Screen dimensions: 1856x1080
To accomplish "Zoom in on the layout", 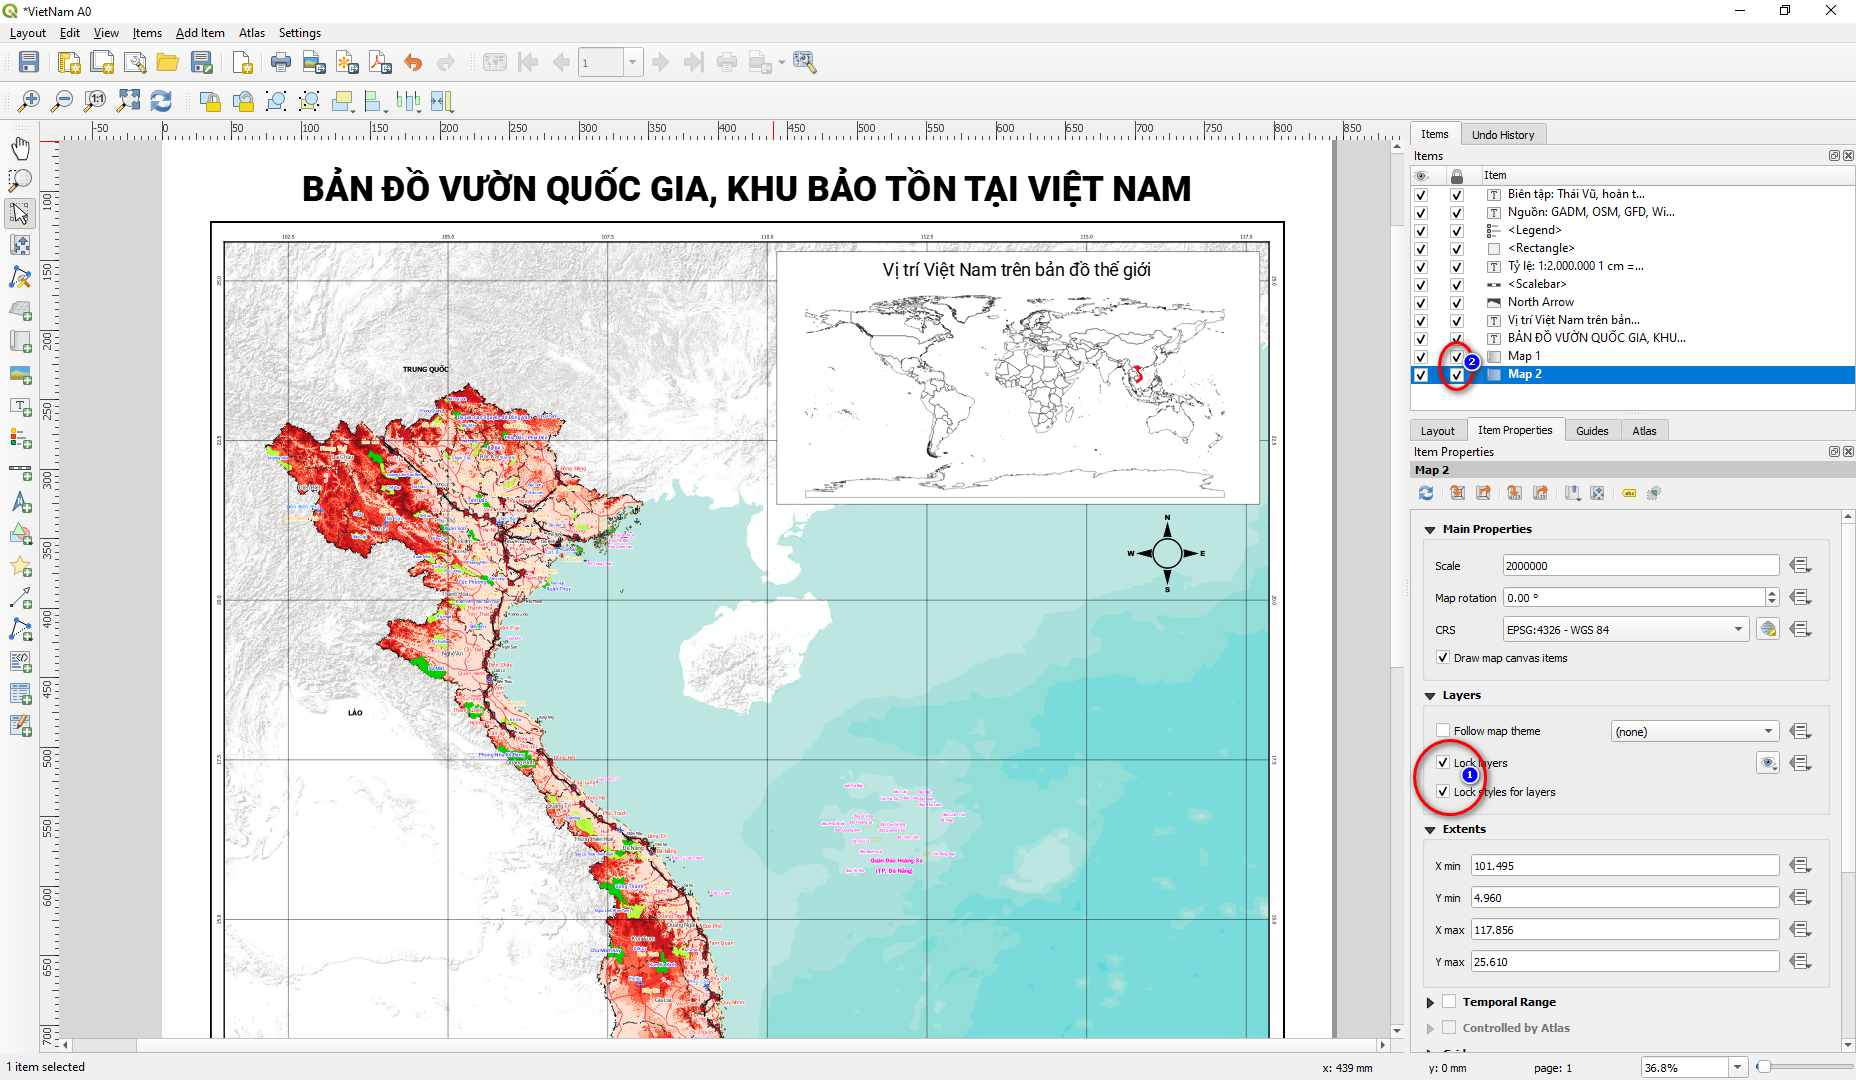I will [x=28, y=101].
